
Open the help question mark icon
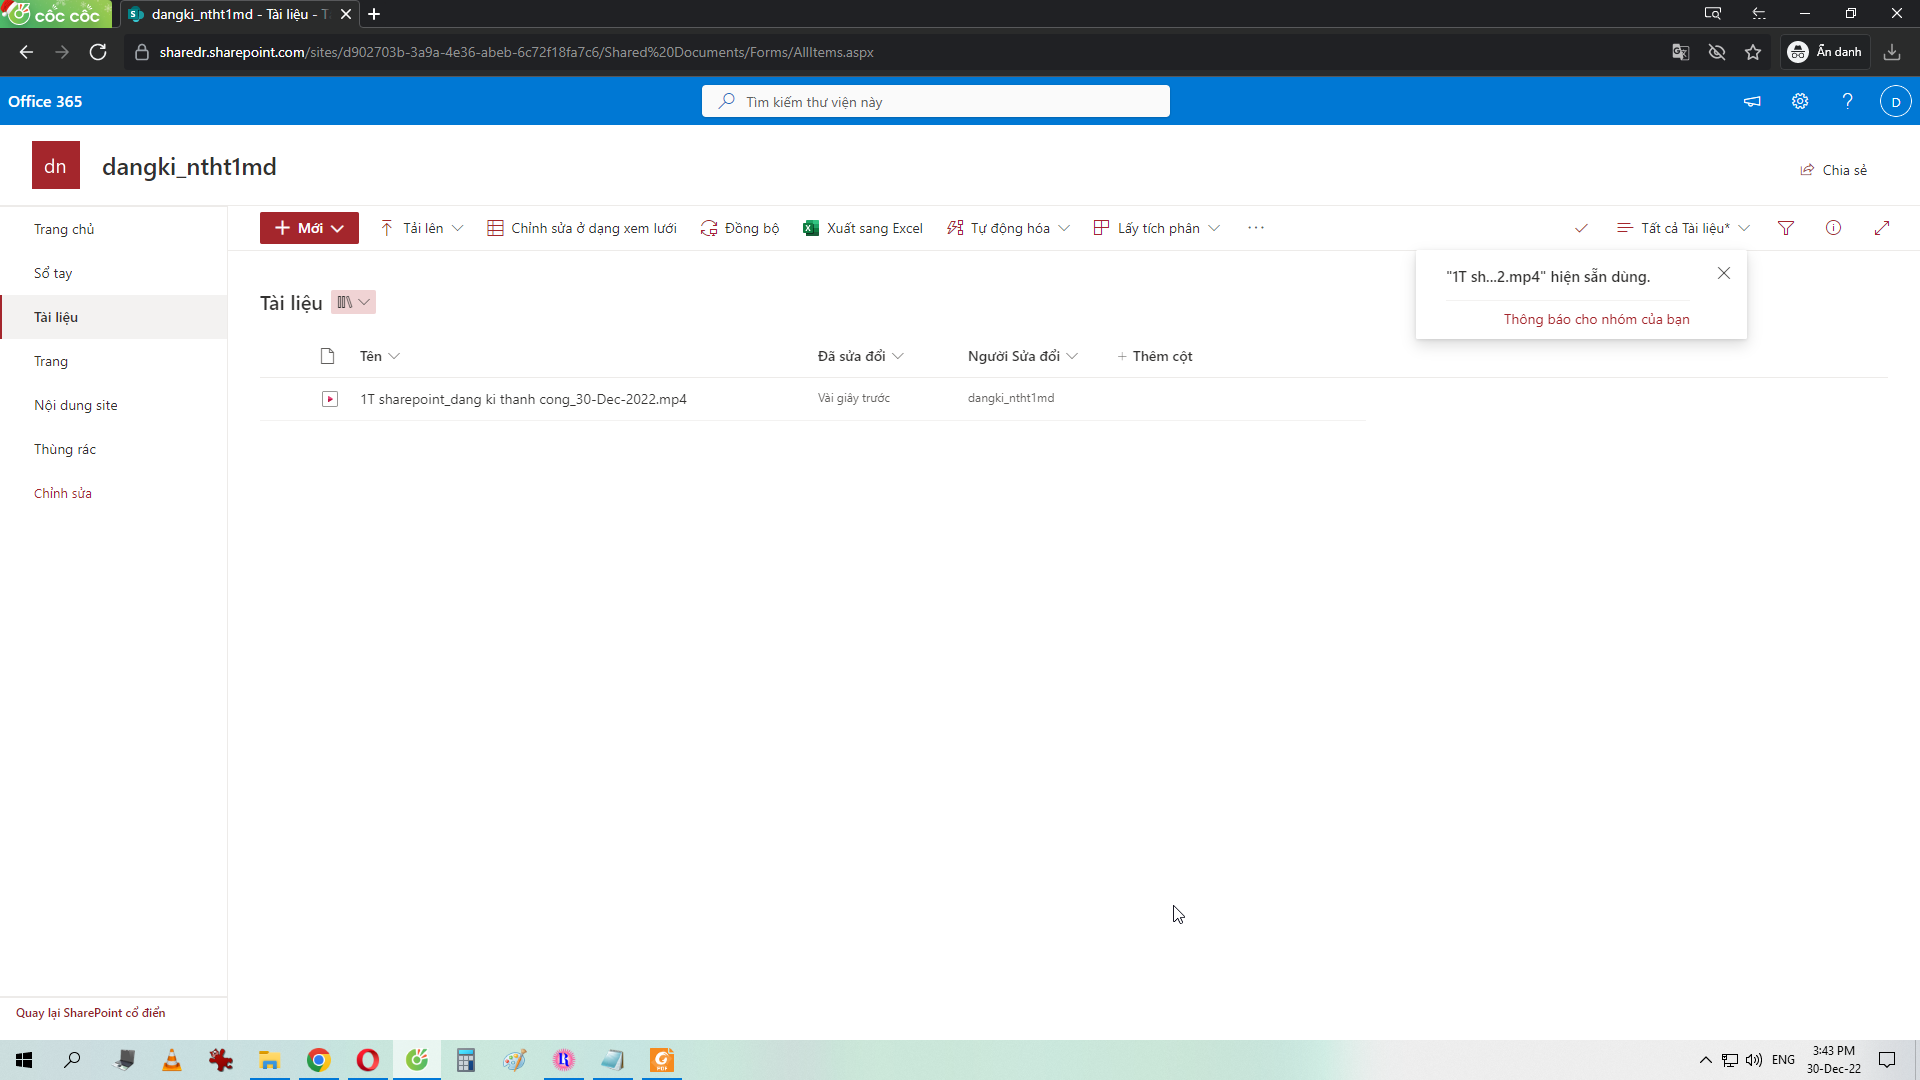tap(1848, 101)
